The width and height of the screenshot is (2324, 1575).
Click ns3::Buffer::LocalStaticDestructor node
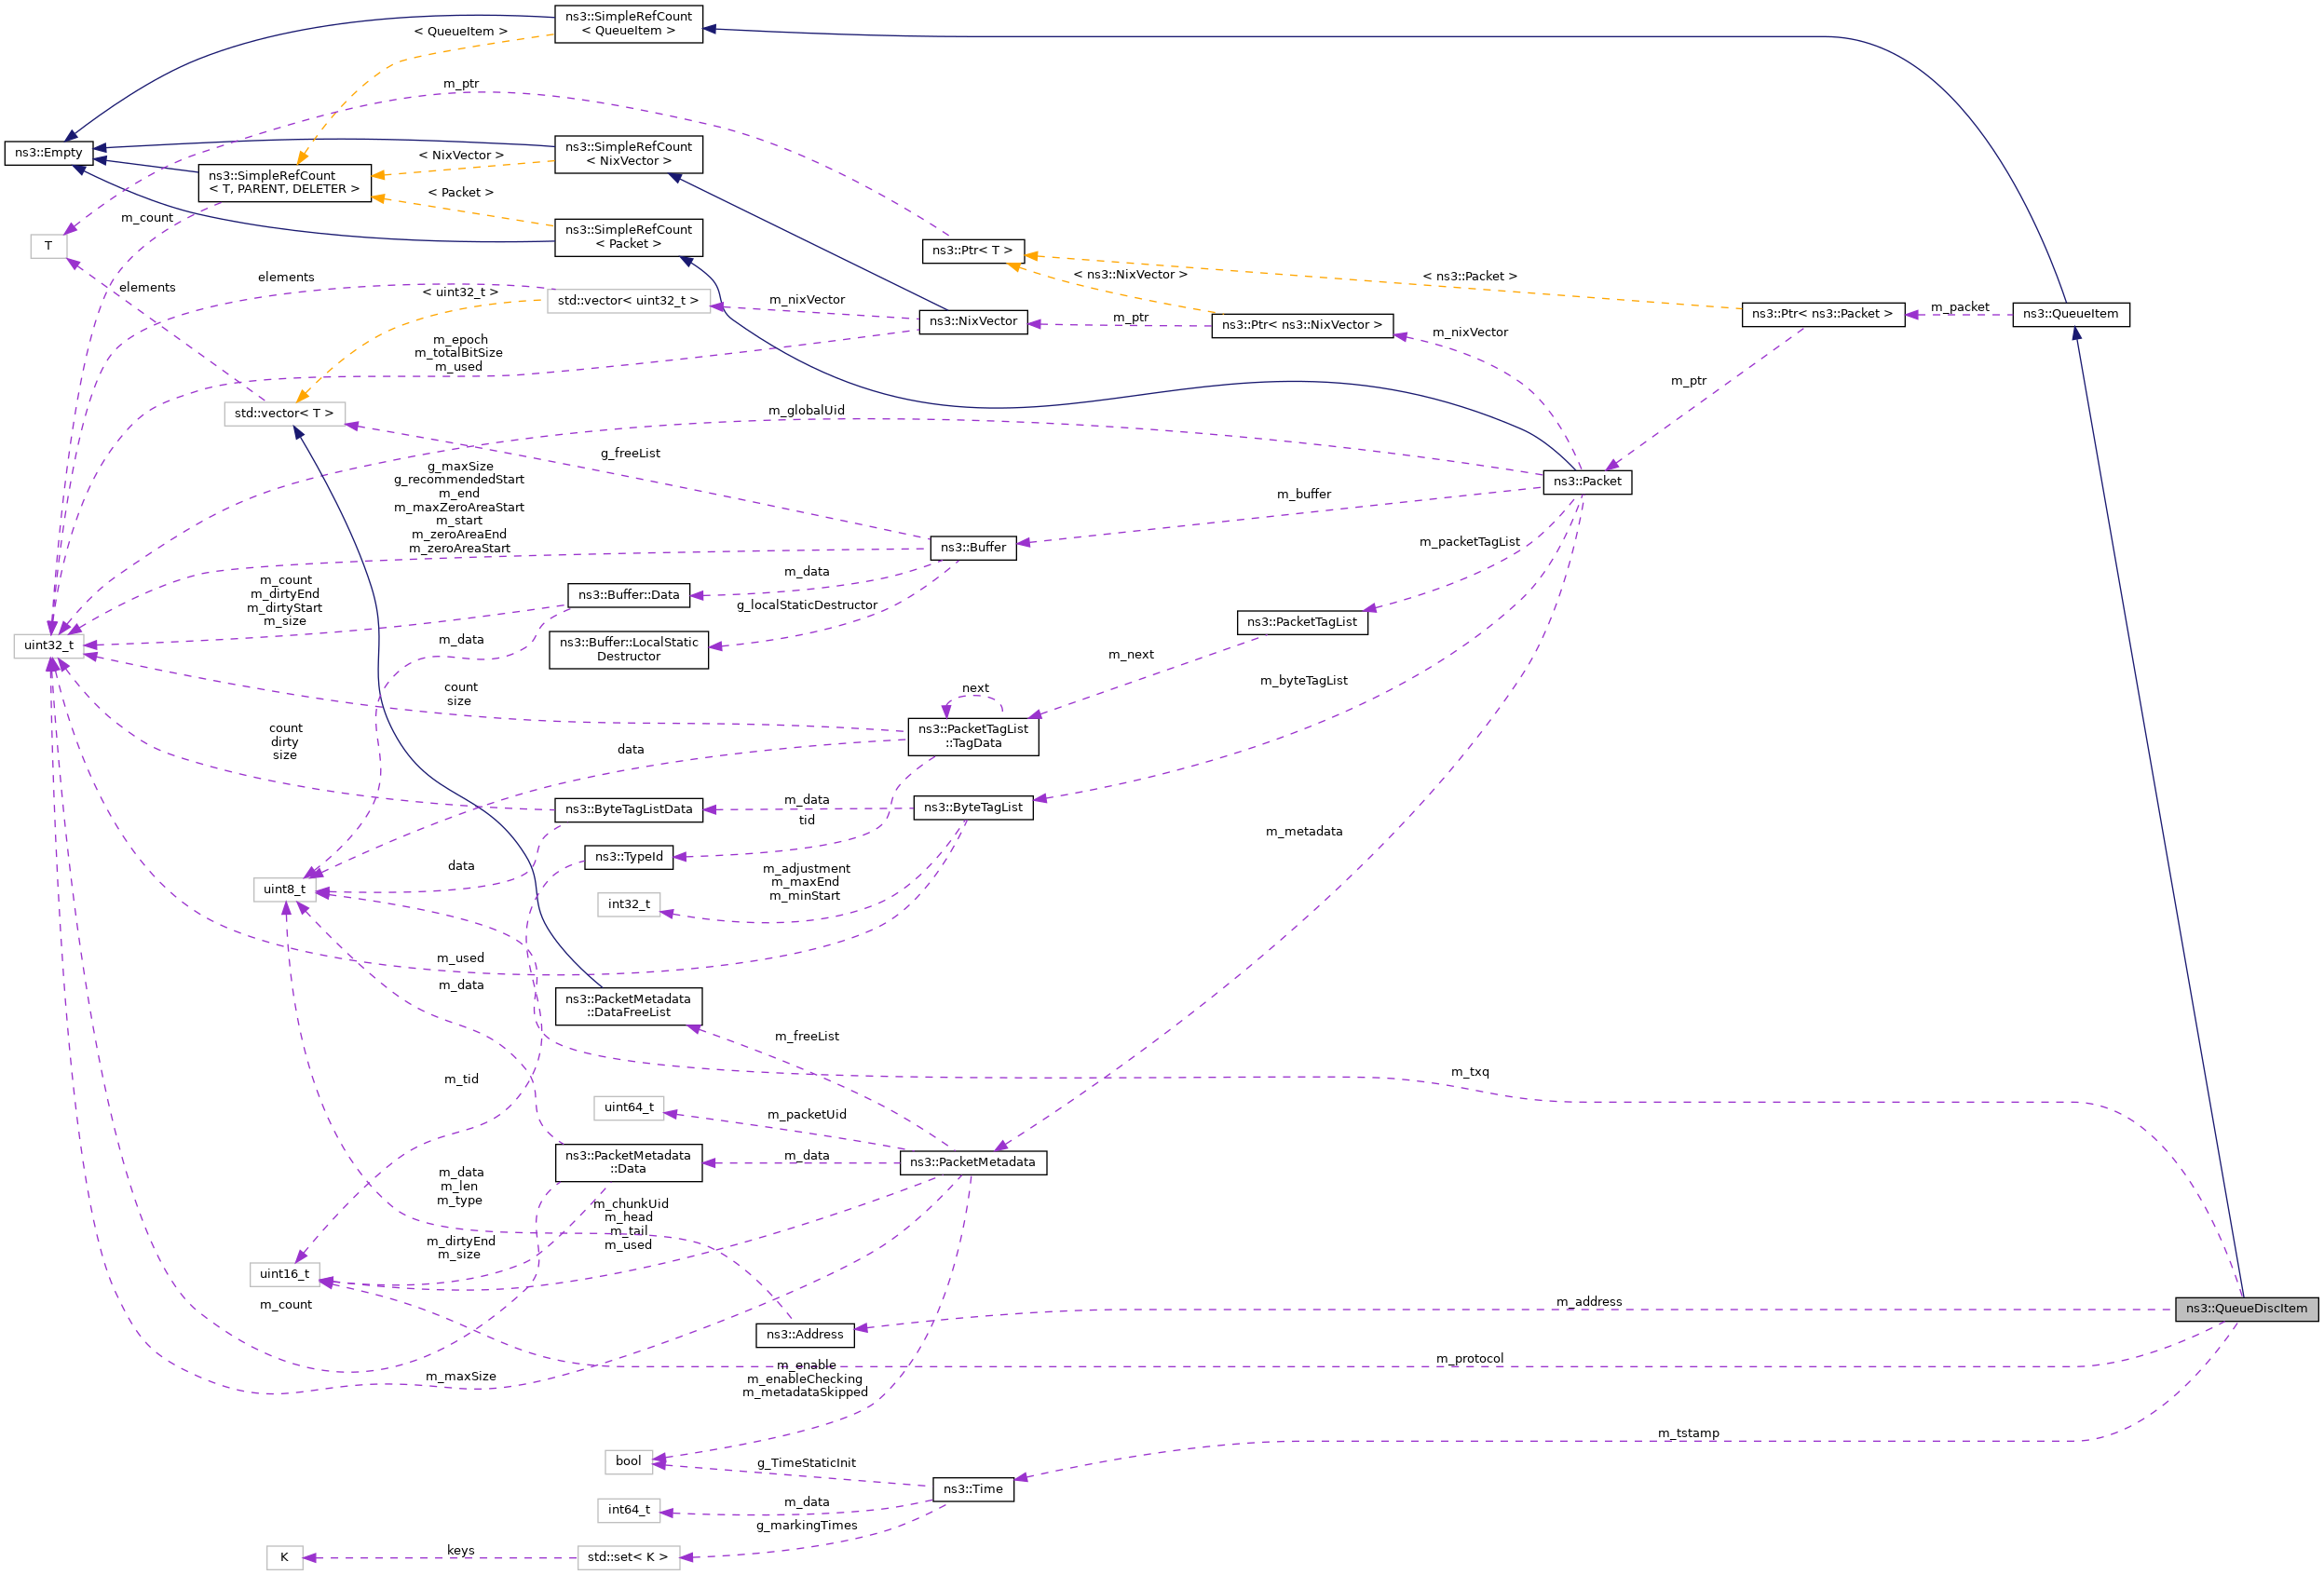pos(629,650)
